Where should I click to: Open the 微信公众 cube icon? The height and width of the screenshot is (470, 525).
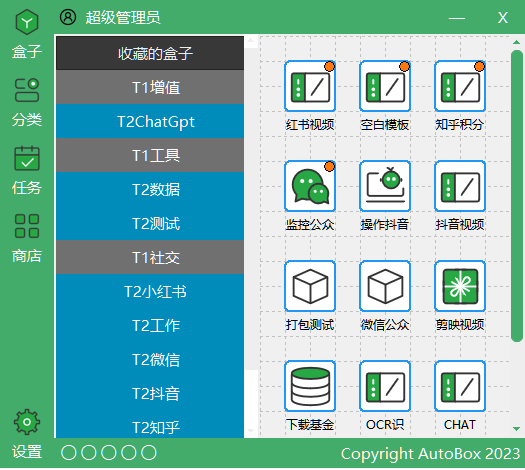coord(385,286)
